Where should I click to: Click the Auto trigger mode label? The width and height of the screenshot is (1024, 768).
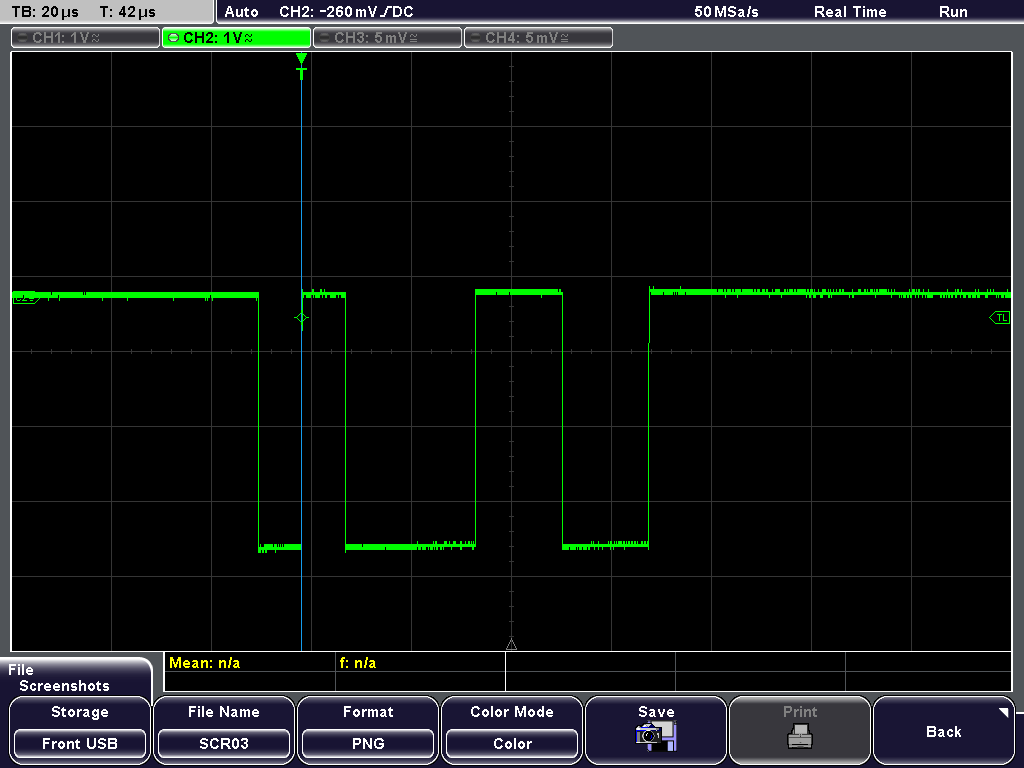click(241, 12)
